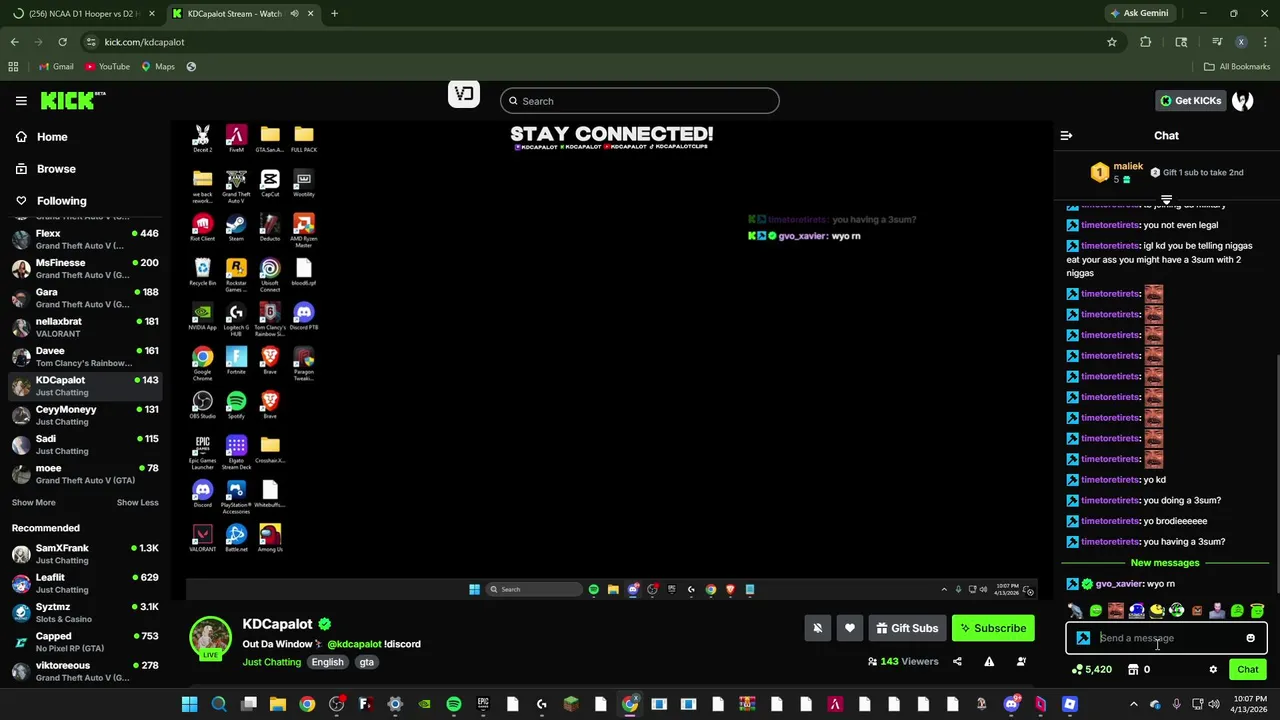Open maliek top gifter entry
The width and height of the screenshot is (1280, 720).
[x=1117, y=172]
